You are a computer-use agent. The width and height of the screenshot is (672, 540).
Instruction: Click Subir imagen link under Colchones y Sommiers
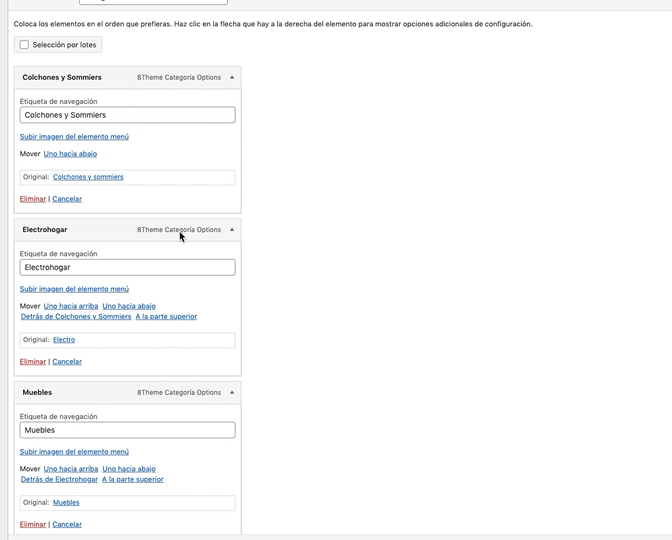coord(74,137)
